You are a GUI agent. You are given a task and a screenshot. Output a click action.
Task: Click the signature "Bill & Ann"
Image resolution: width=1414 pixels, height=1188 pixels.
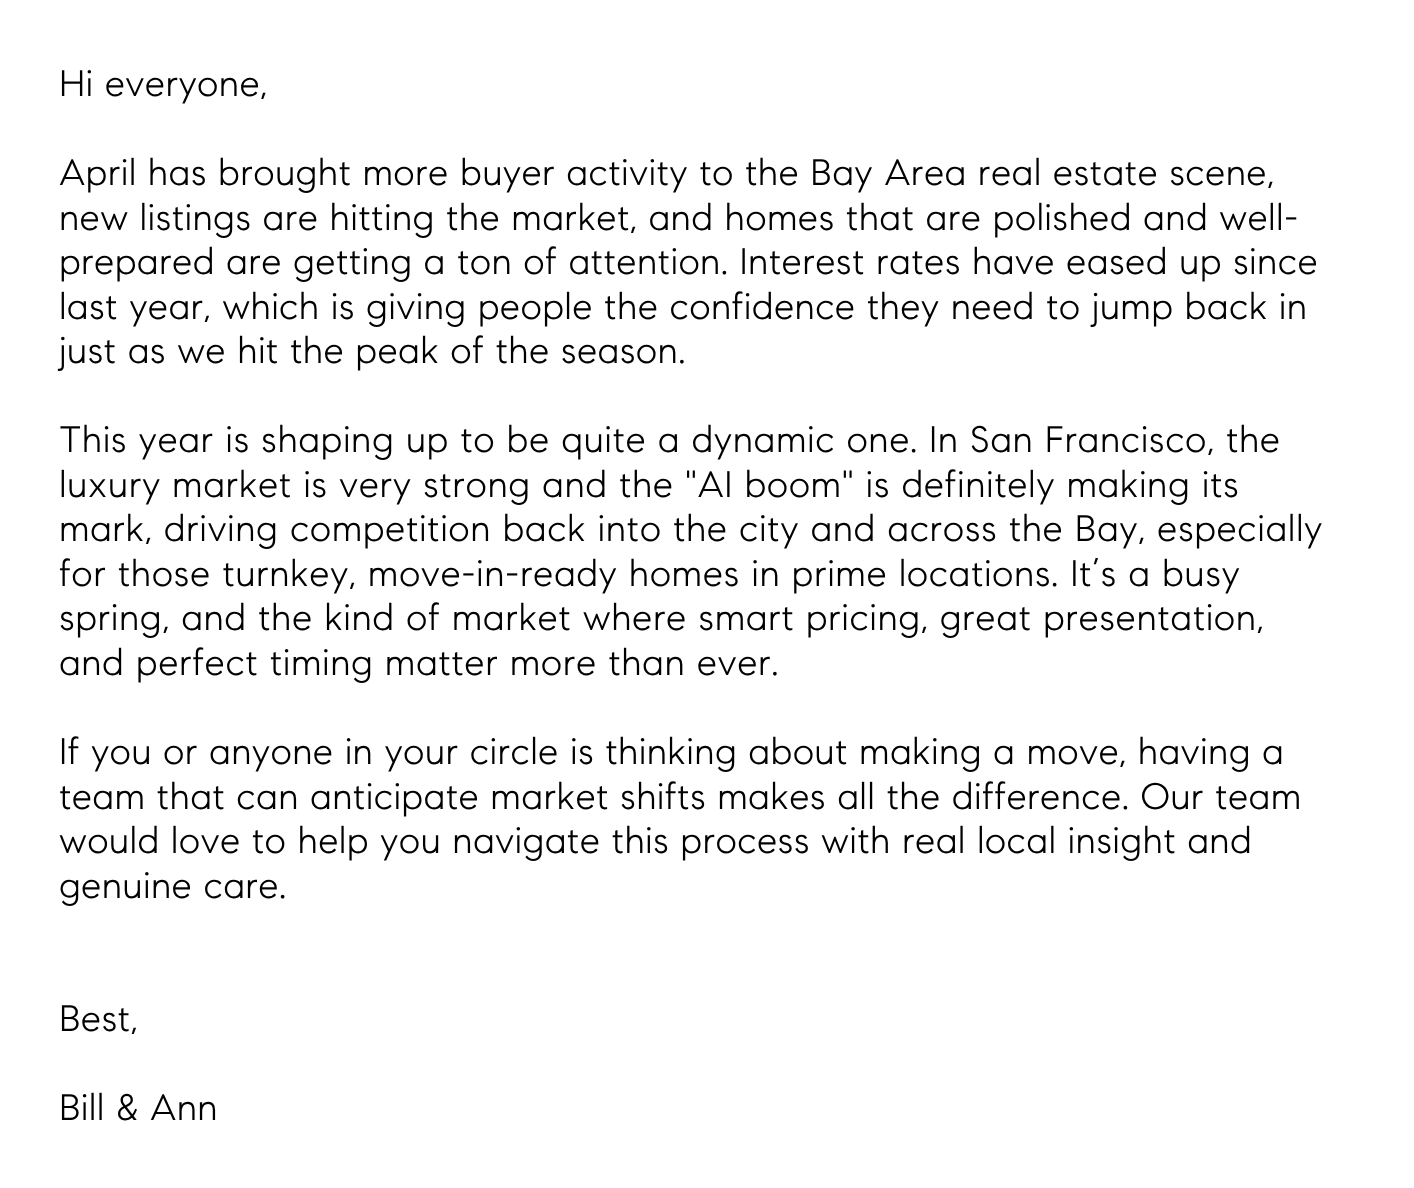138,1108
